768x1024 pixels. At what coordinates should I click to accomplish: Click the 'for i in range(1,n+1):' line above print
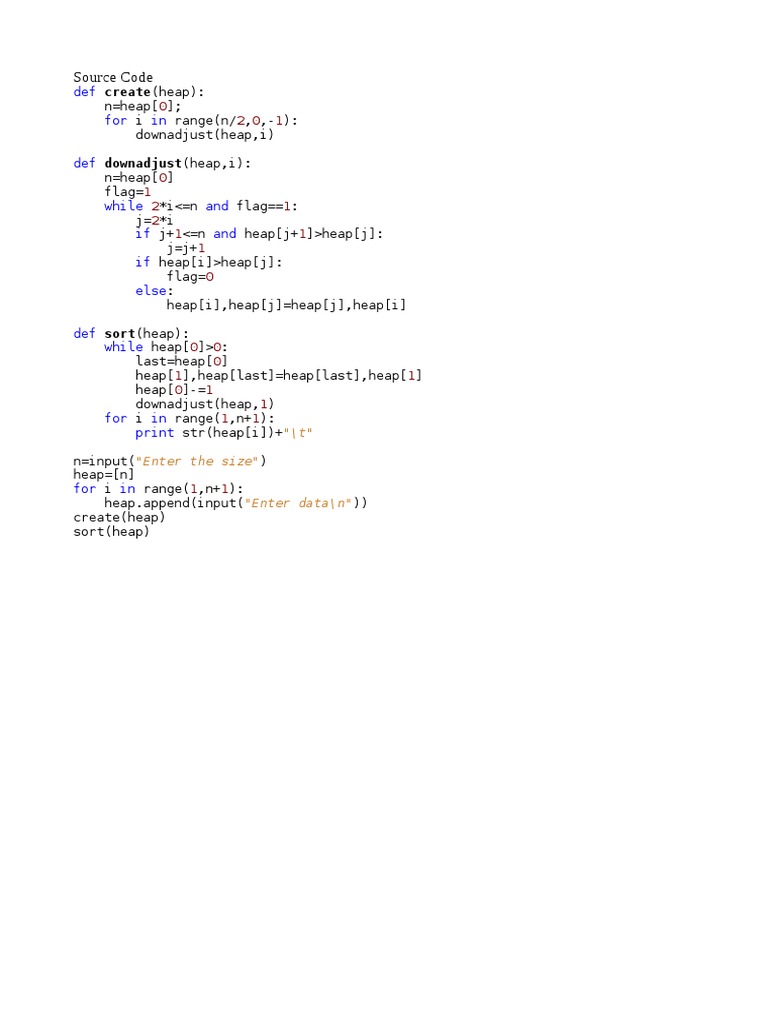pyautogui.click(x=189, y=419)
